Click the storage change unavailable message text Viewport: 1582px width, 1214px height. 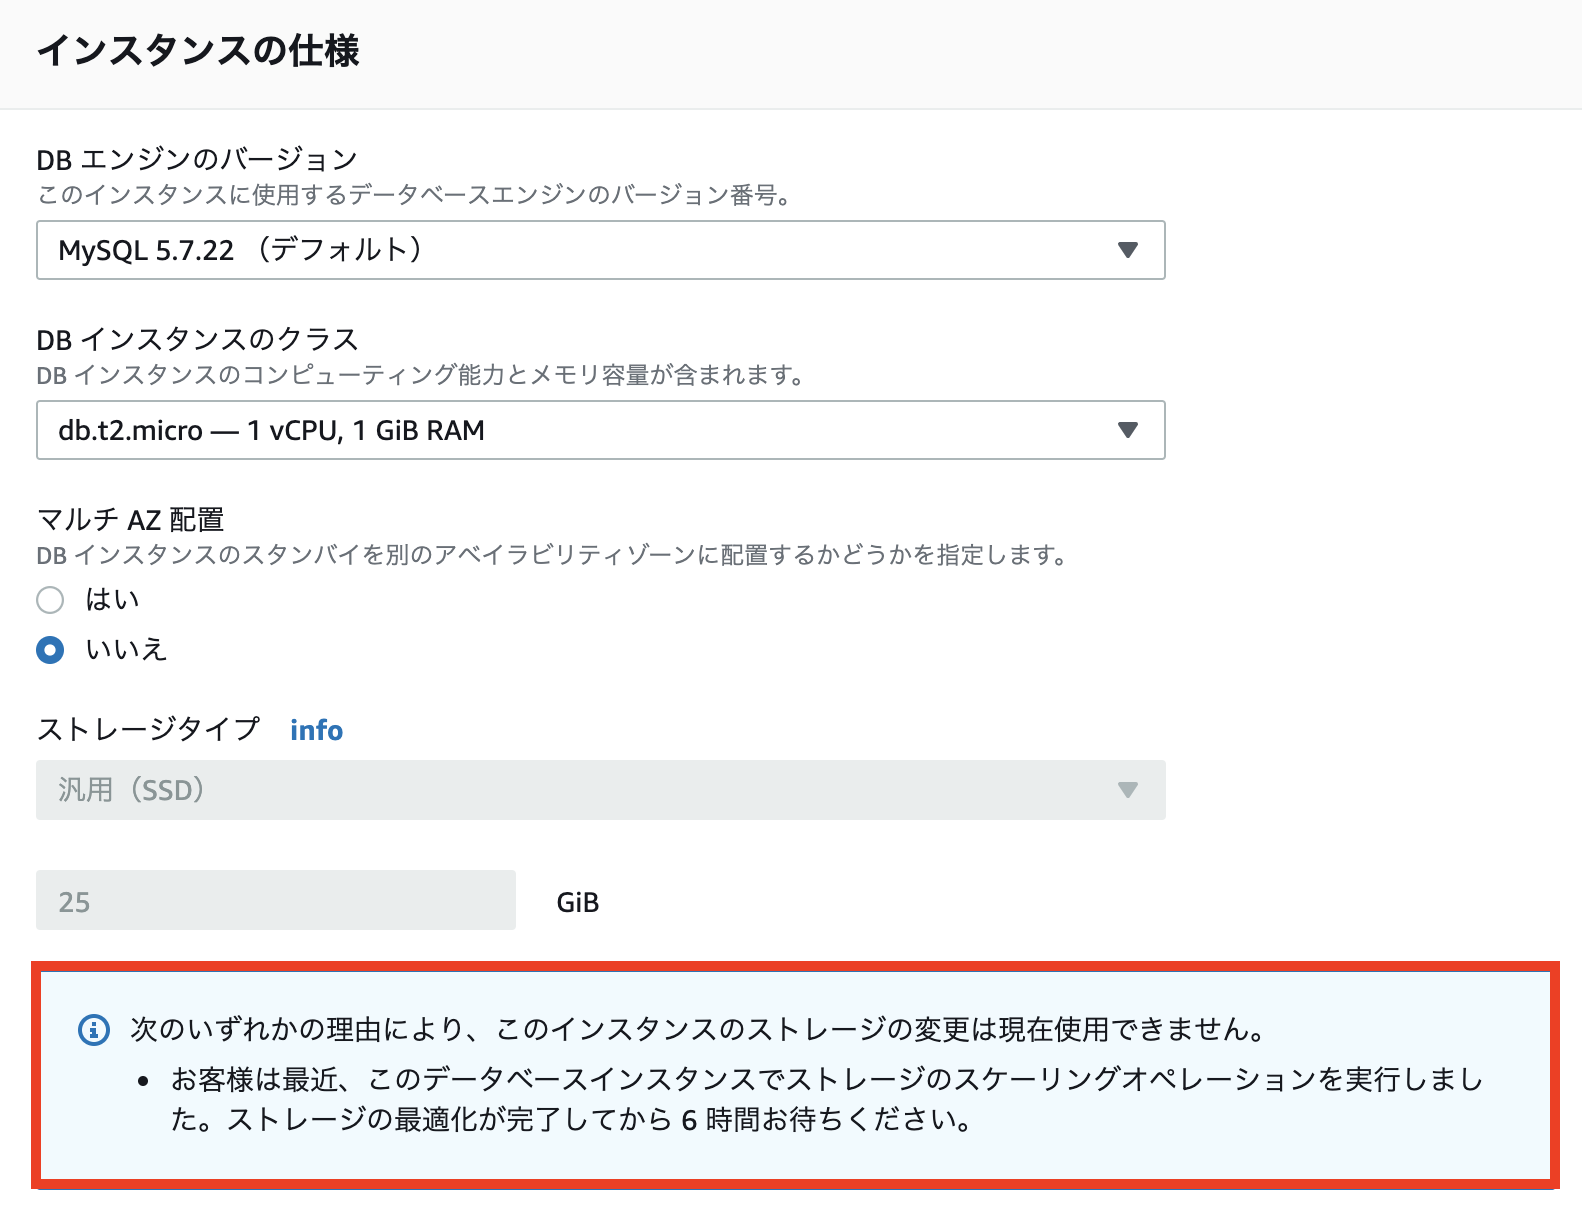700,1029
